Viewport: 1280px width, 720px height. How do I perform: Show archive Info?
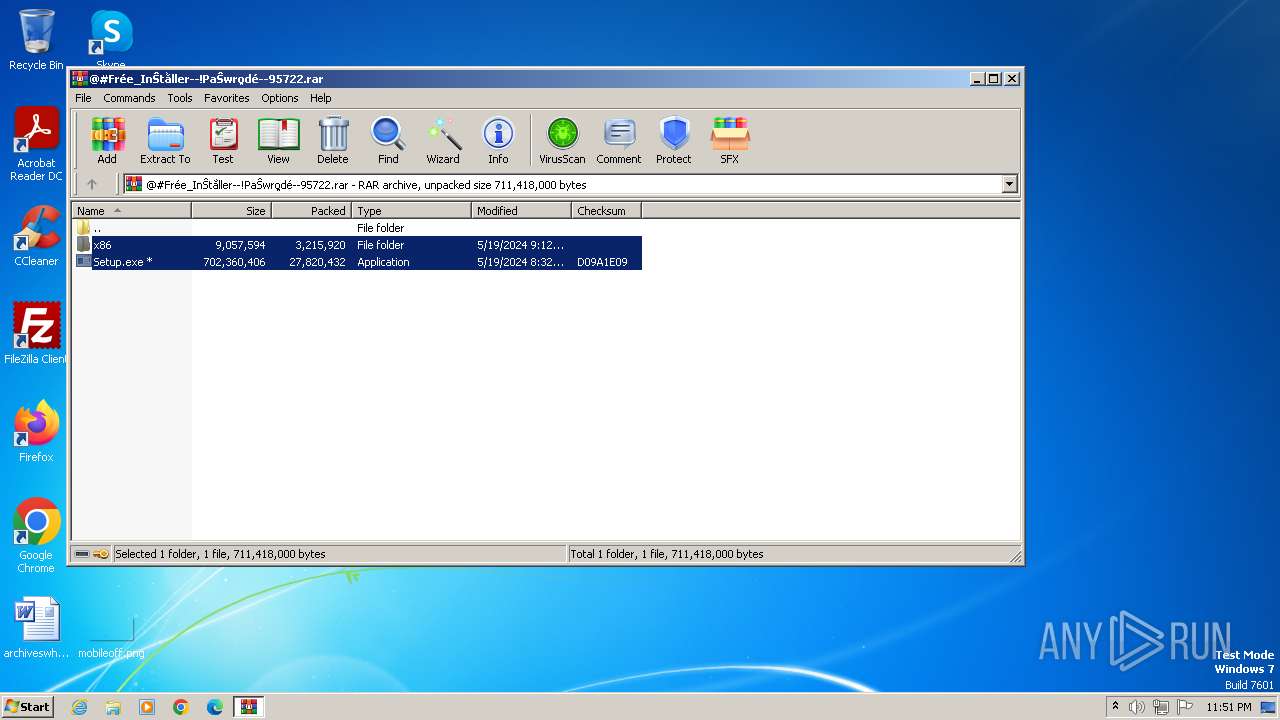(498, 140)
